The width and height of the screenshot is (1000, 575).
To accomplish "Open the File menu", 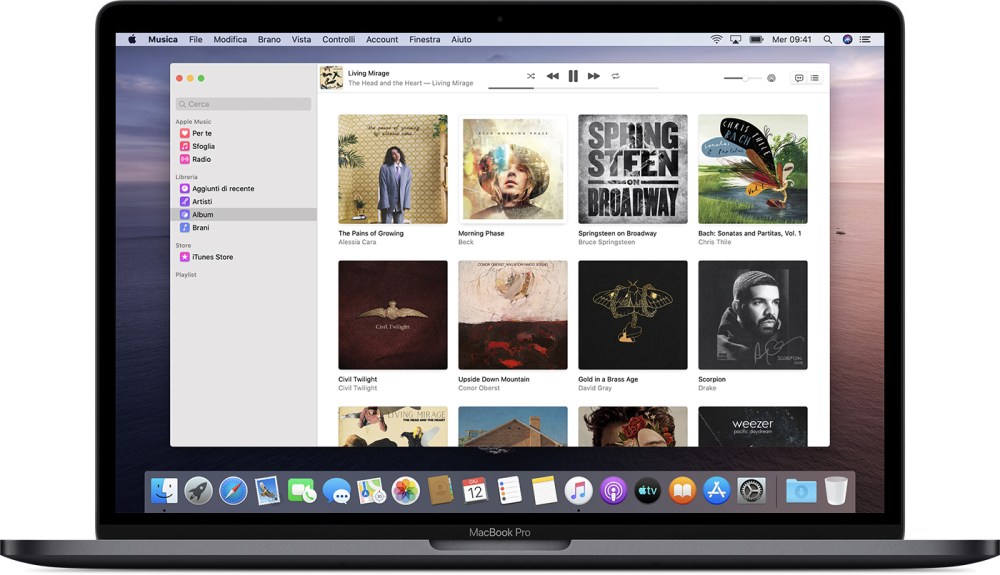I will (196, 40).
